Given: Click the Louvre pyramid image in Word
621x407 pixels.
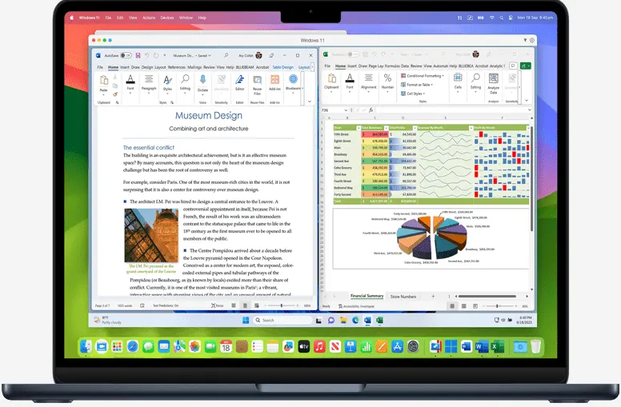Looking at the screenshot, I should click(x=151, y=236).
